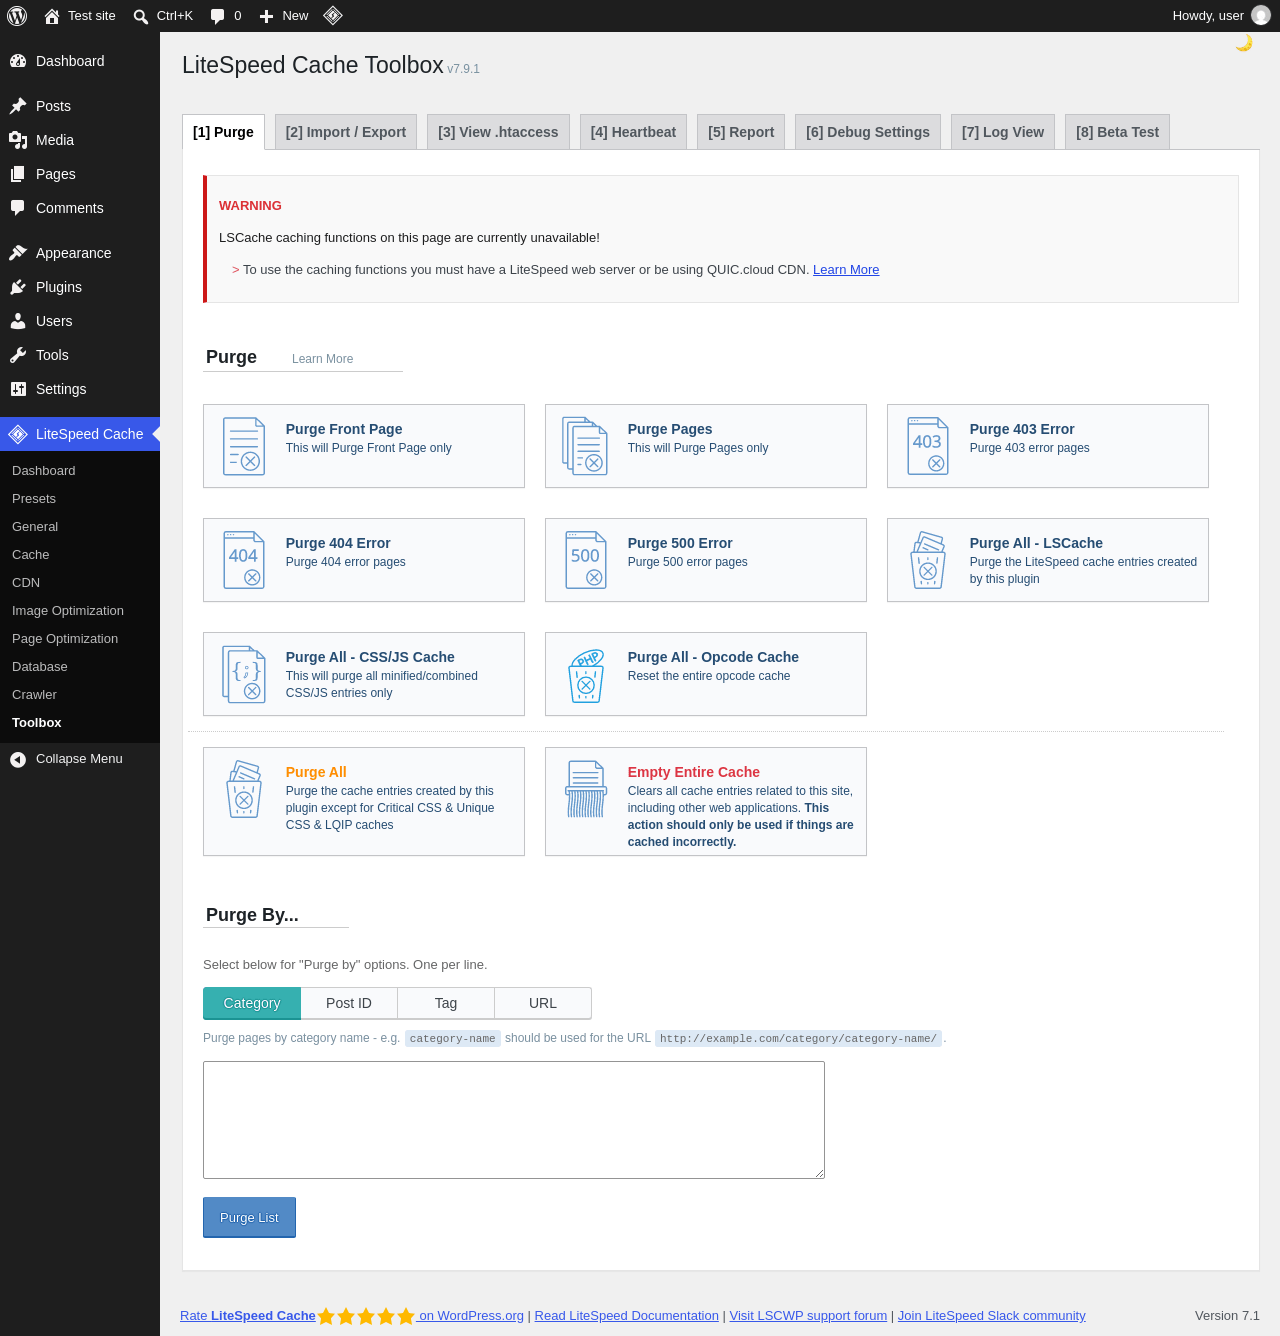Click the Purge List button
Screen dimensions: 1280x1336
tap(249, 1217)
